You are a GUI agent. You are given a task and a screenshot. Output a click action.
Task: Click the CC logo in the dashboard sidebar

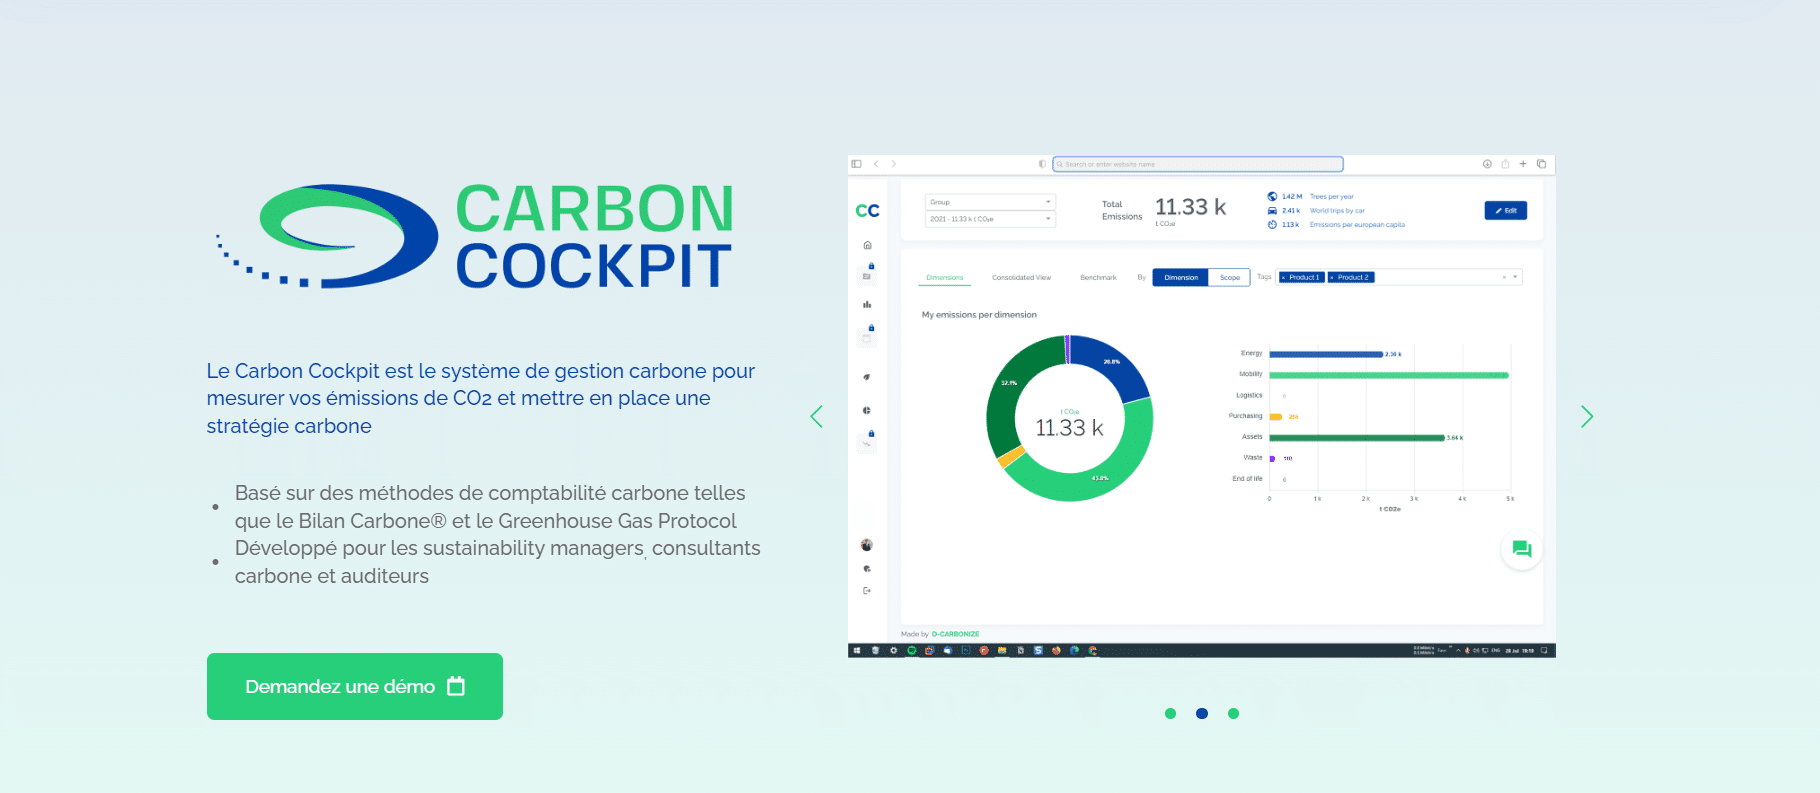pyautogui.click(x=867, y=211)
